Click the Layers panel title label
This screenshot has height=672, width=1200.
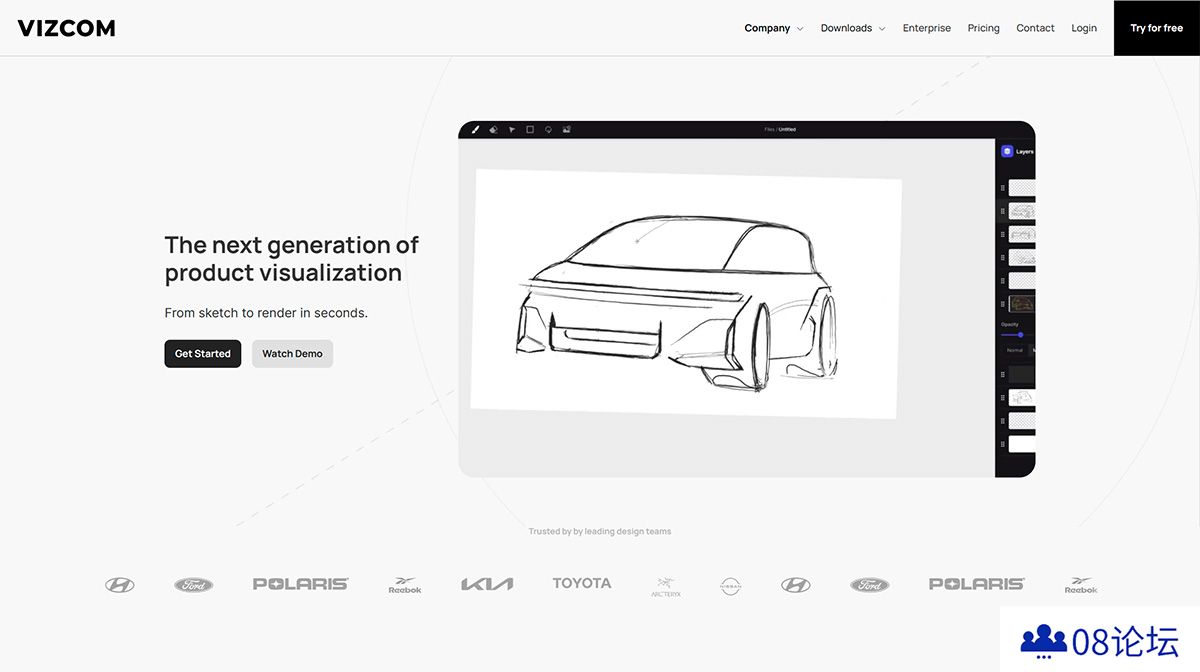point(1025,152)
